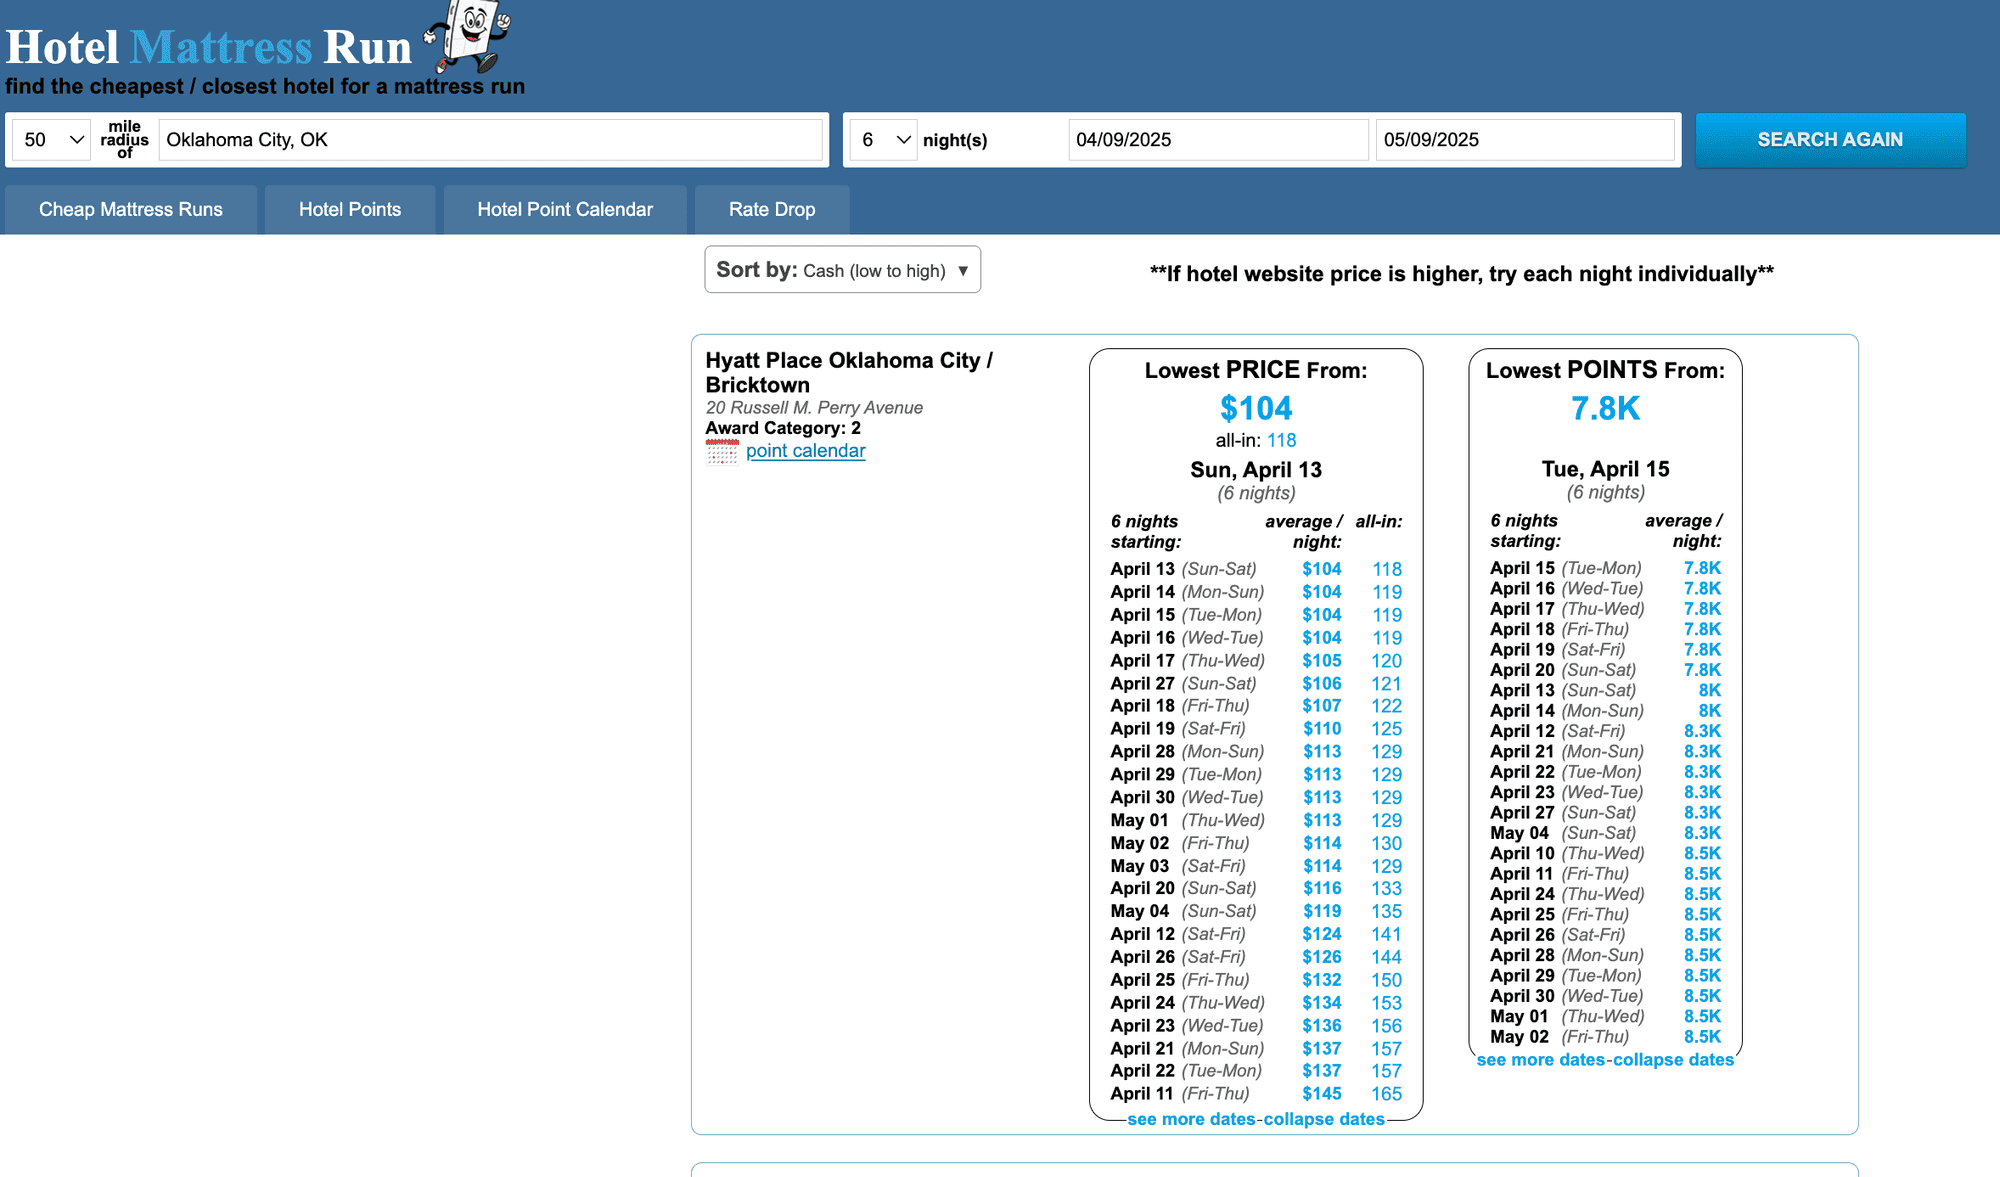Image resolution: width=2000 pixels, height=1177 pixels.
Task: Click $104 price for April 14 (Mon-Sun)
Action: [1321, 592]
